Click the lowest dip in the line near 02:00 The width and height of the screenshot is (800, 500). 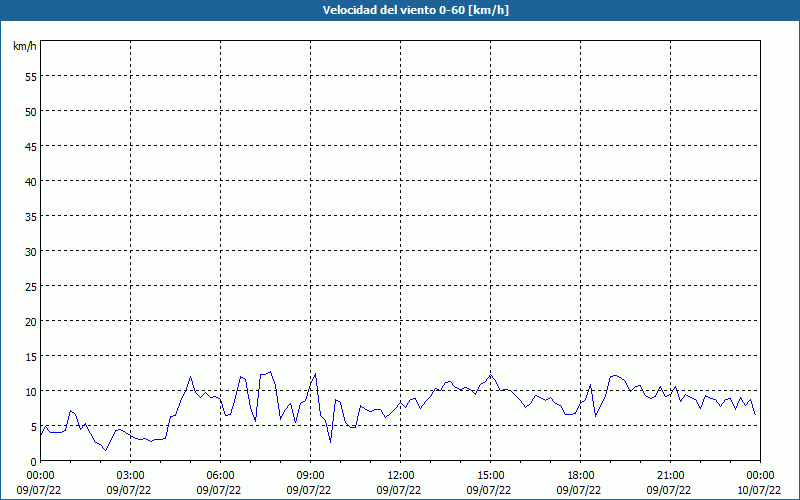click(106, 450)
